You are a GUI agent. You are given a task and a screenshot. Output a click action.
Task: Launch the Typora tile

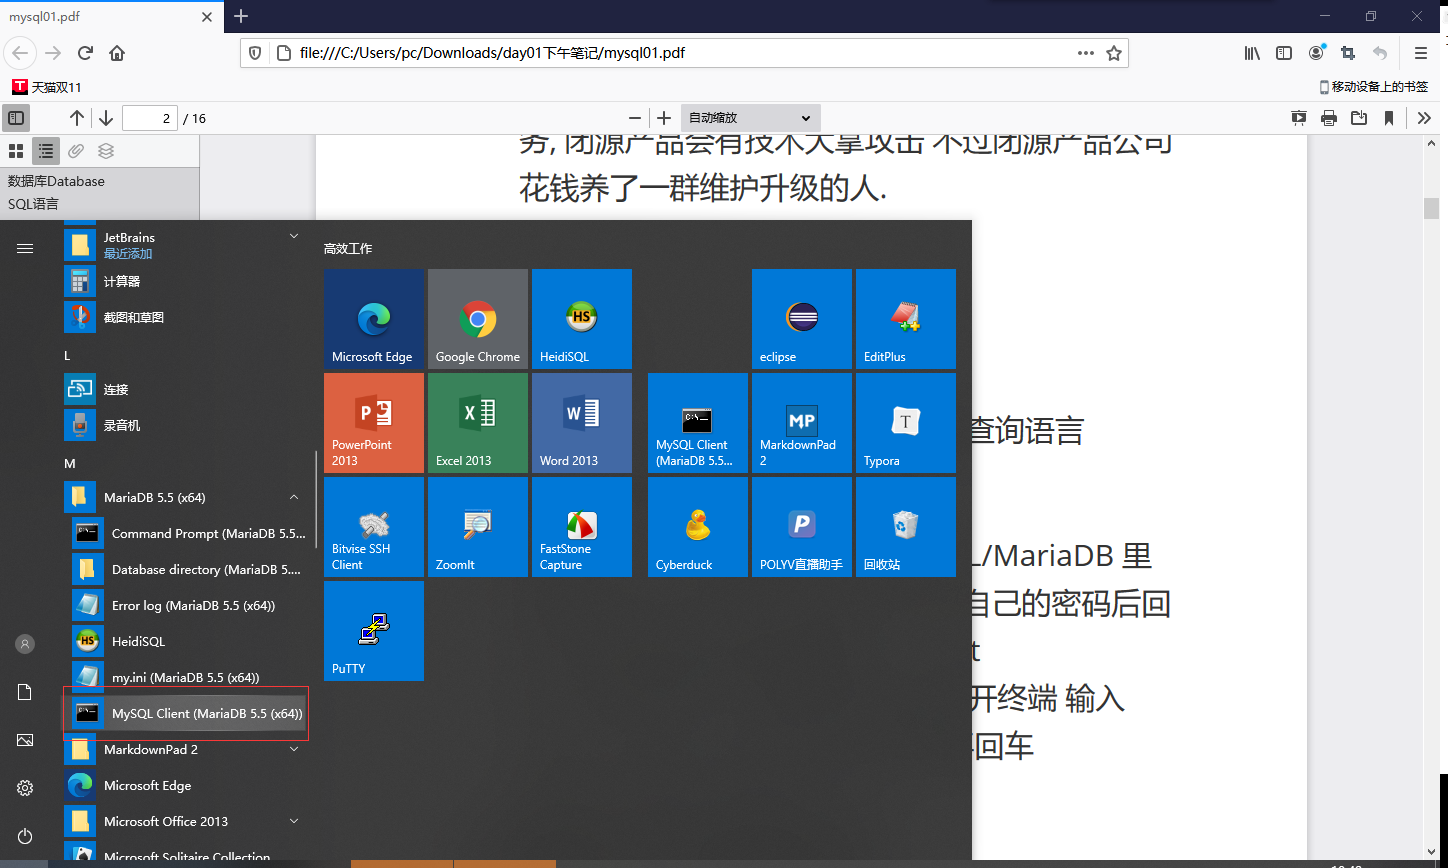point(906,423)
